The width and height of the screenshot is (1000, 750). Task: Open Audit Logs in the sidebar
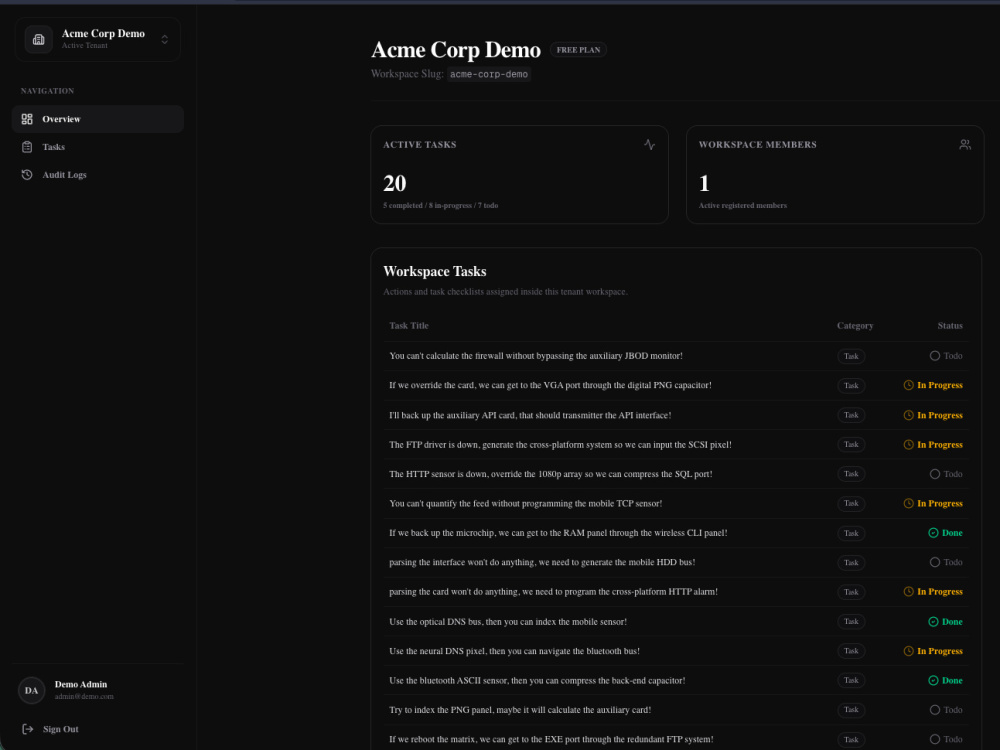98,175
